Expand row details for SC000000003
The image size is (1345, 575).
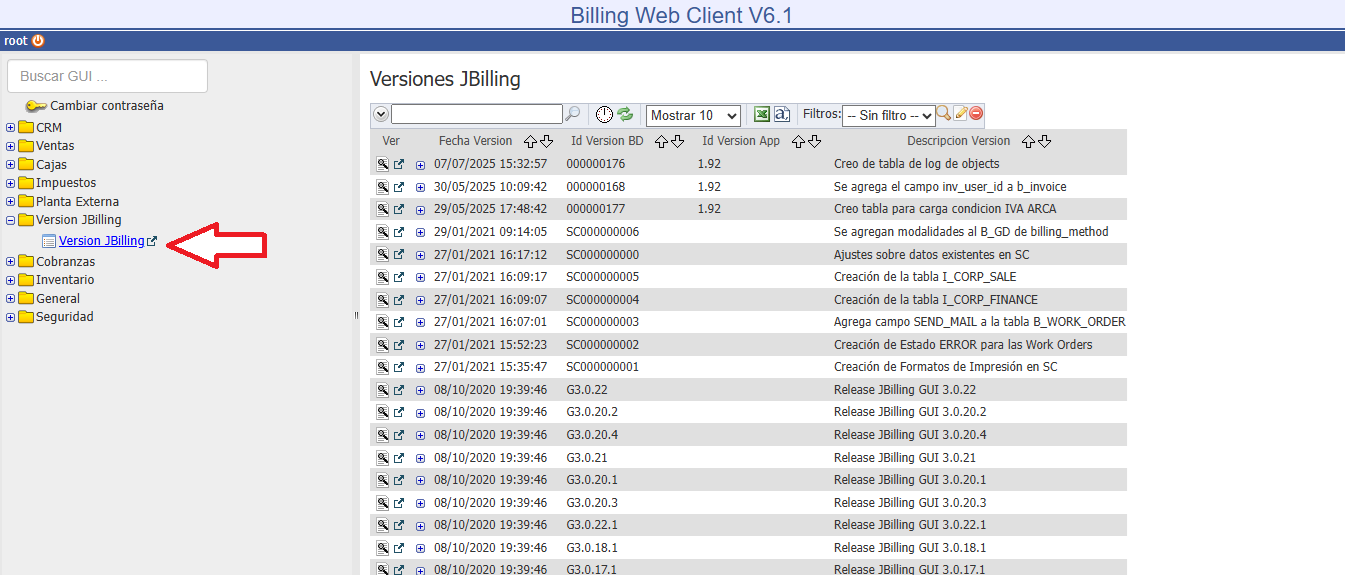[420, 323]
